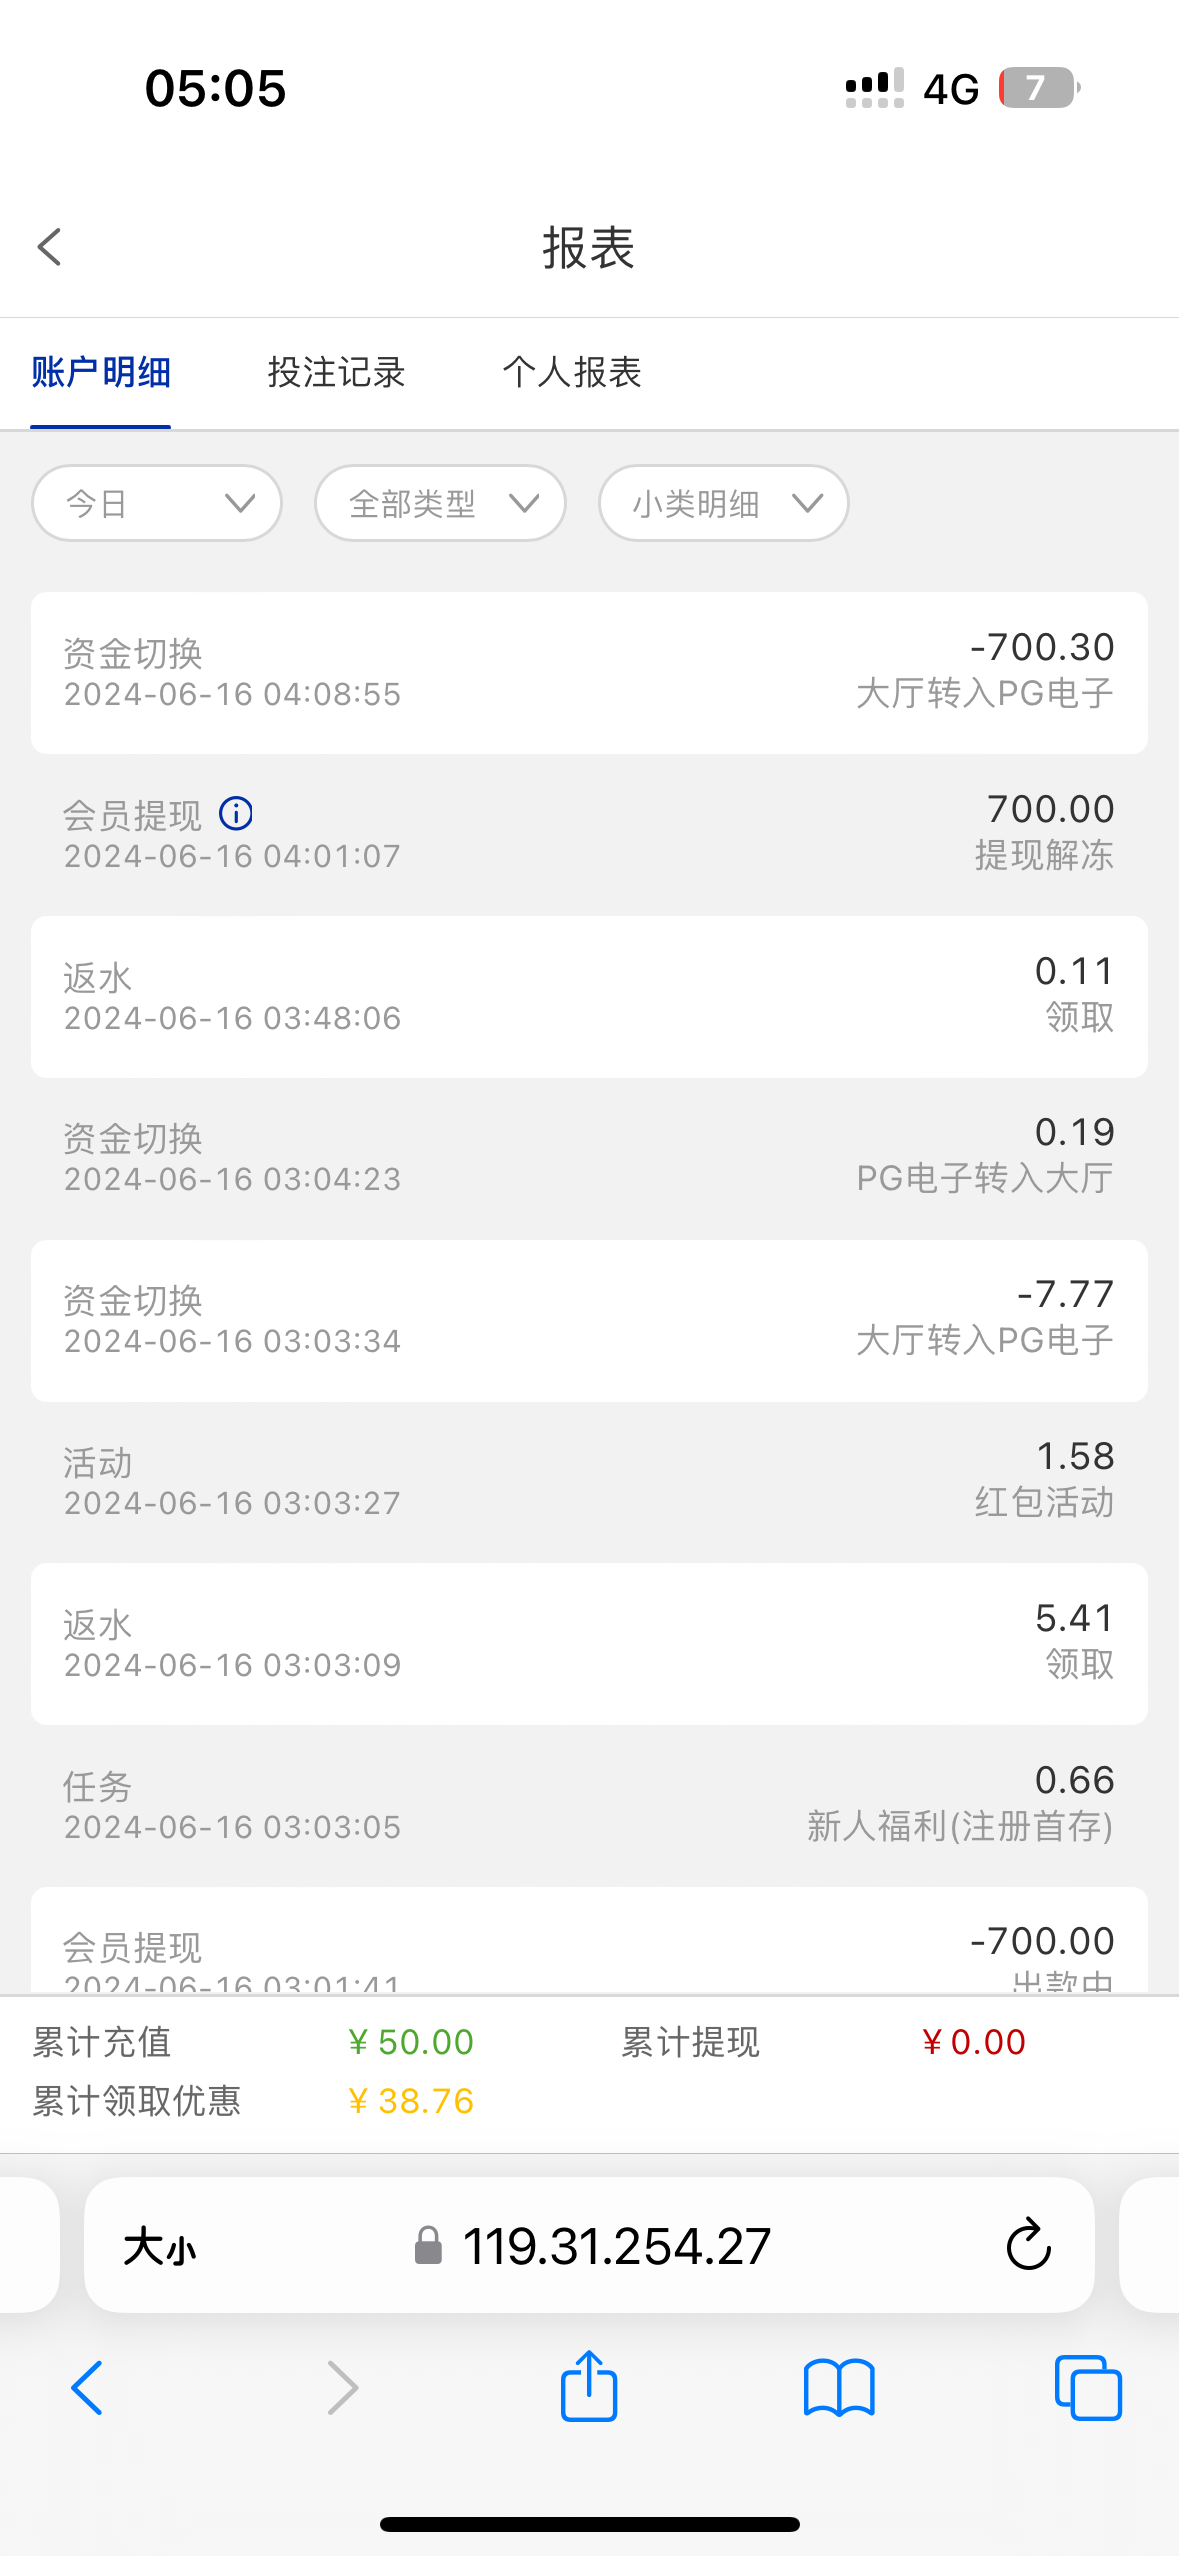Image resolution: width=1179 pixels, height=2556 pixels.
Task: Expand the 今日 date filter dropdown
Action: (x=157, y=503)
